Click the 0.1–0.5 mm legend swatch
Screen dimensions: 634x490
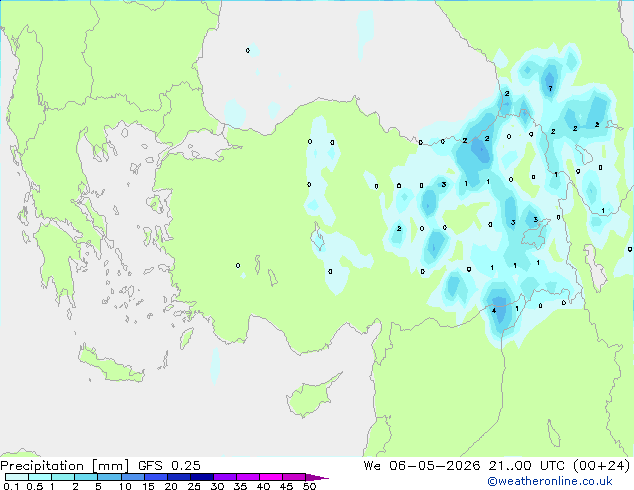[x=17, y=477]
